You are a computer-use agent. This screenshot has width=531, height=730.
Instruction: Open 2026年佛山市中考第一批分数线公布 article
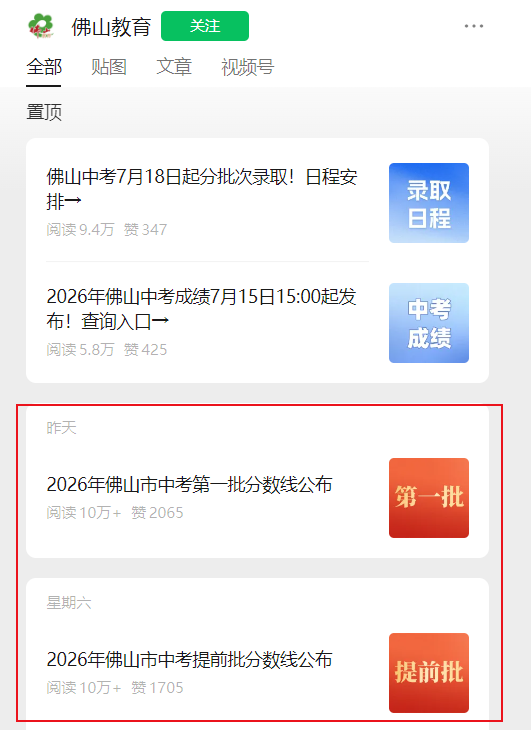(x=189, y=485)
